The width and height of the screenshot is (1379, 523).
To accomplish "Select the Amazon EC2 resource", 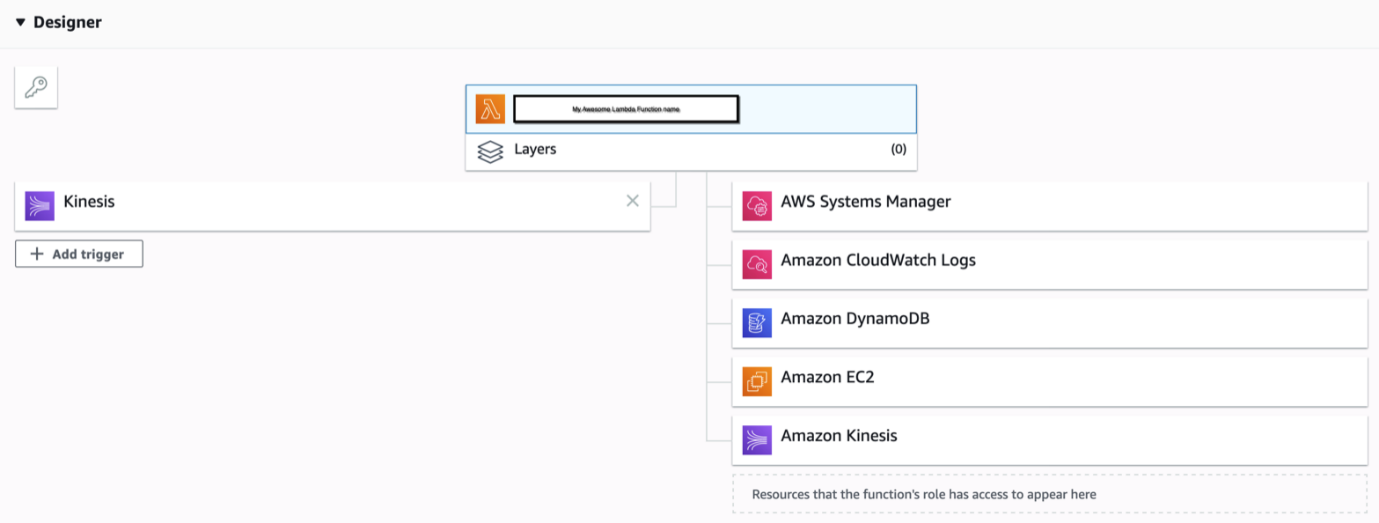I will [x=1049, y=381].
